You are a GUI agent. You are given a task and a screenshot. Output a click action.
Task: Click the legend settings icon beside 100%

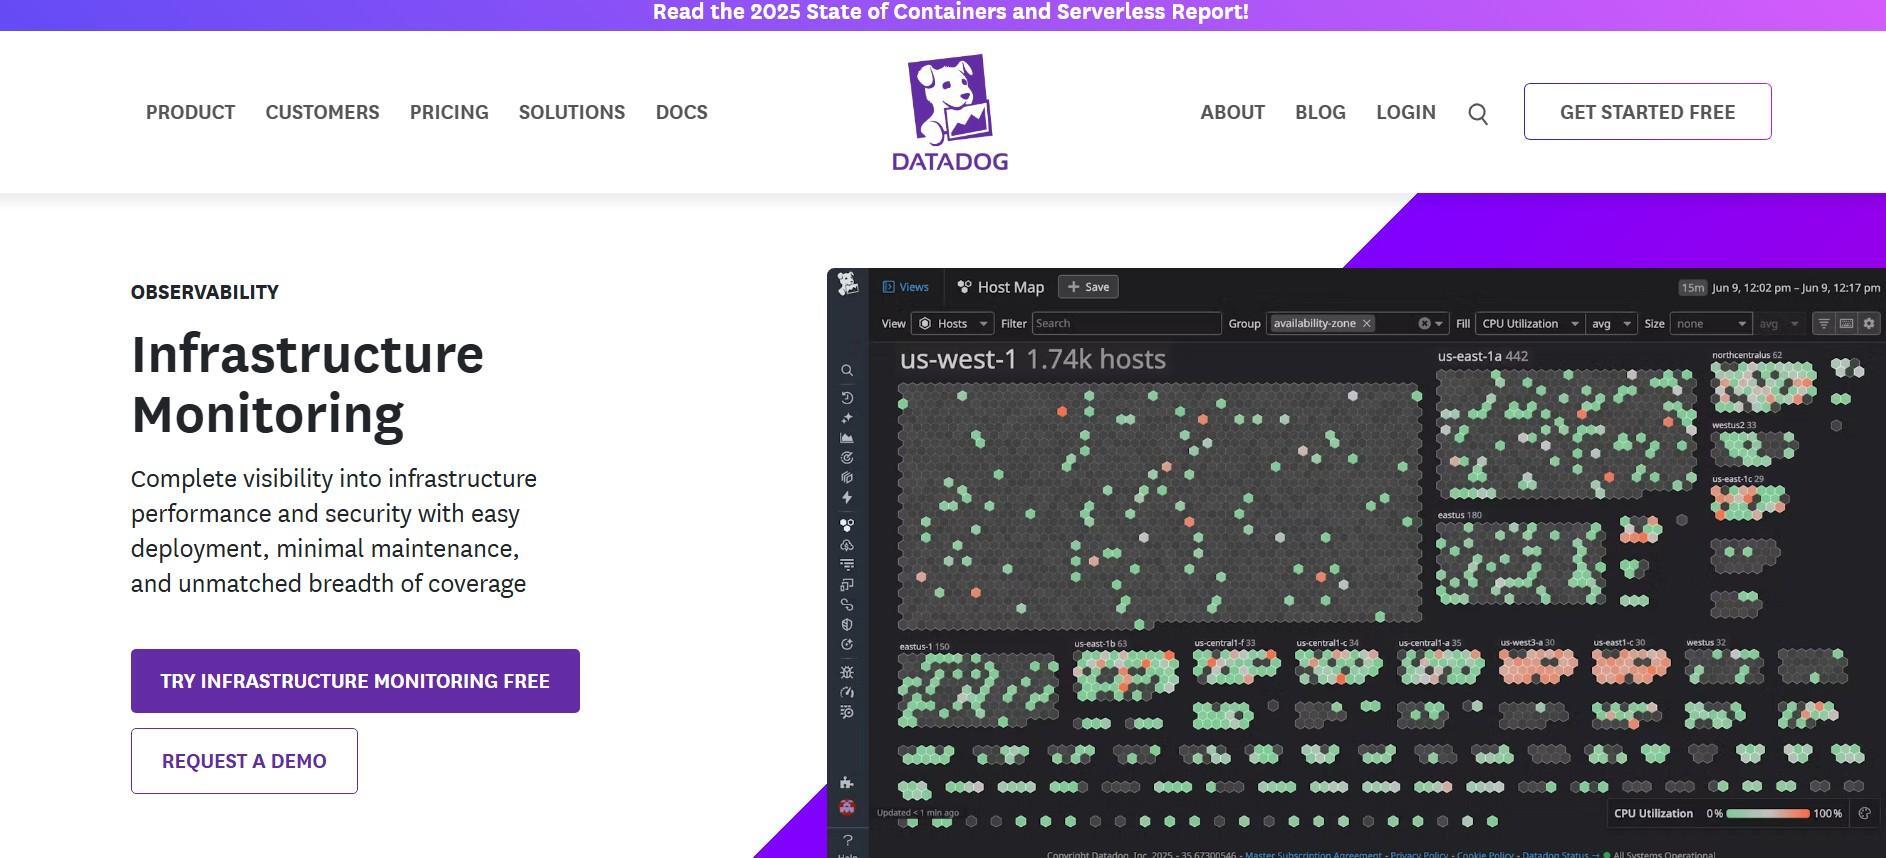pos(1864,813)
